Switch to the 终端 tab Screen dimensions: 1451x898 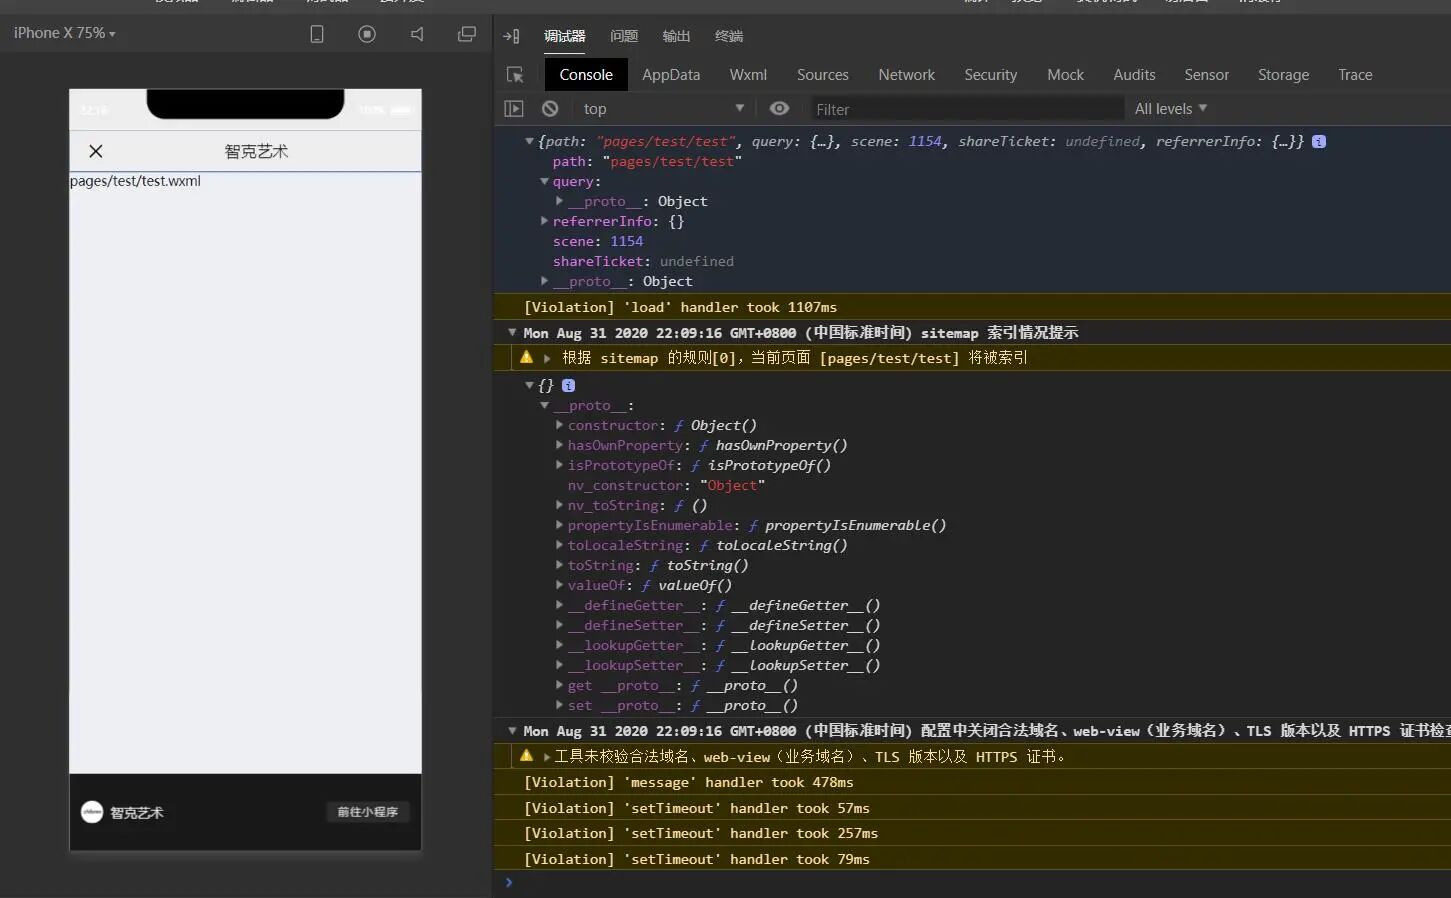[x=729, y=36]
